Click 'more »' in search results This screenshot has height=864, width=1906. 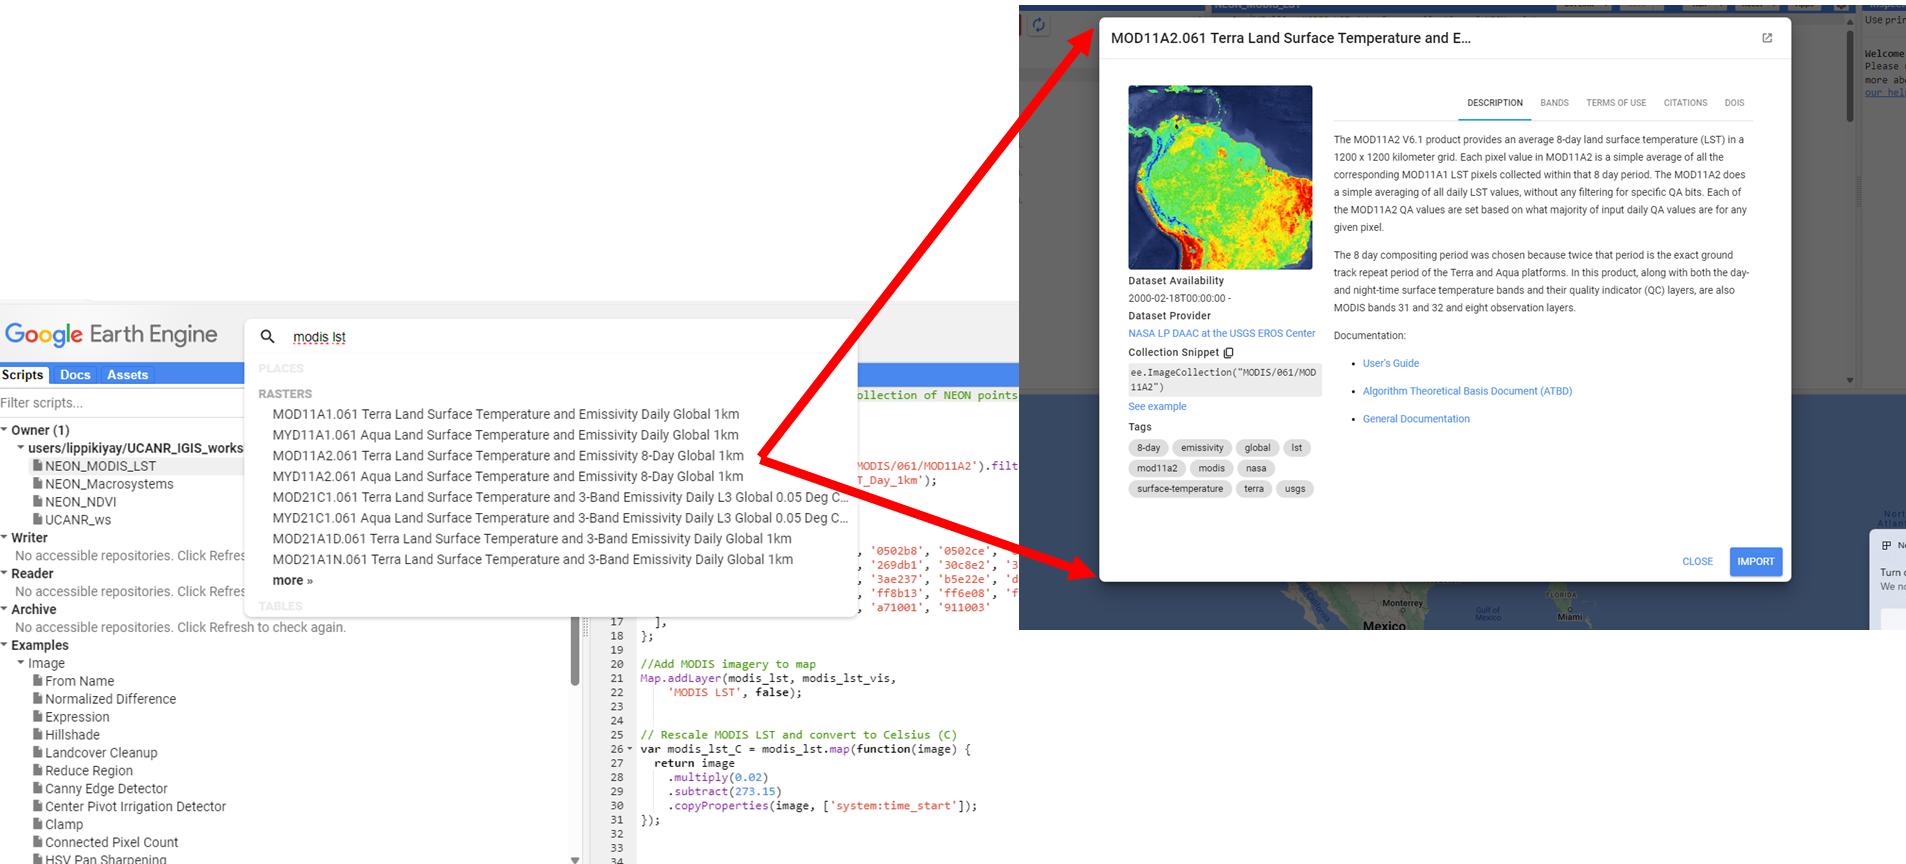pyautogui.click(x=293, y=581)
